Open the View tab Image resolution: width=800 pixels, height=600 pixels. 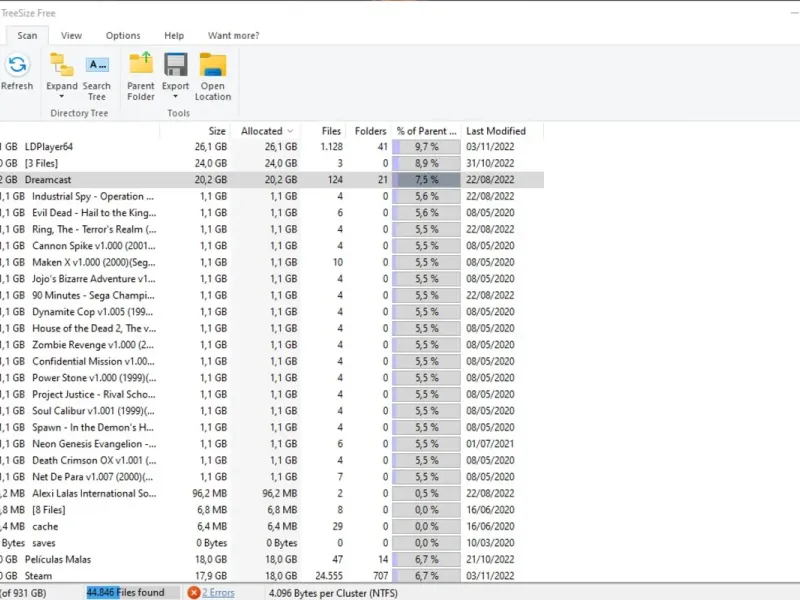[71, 35]
